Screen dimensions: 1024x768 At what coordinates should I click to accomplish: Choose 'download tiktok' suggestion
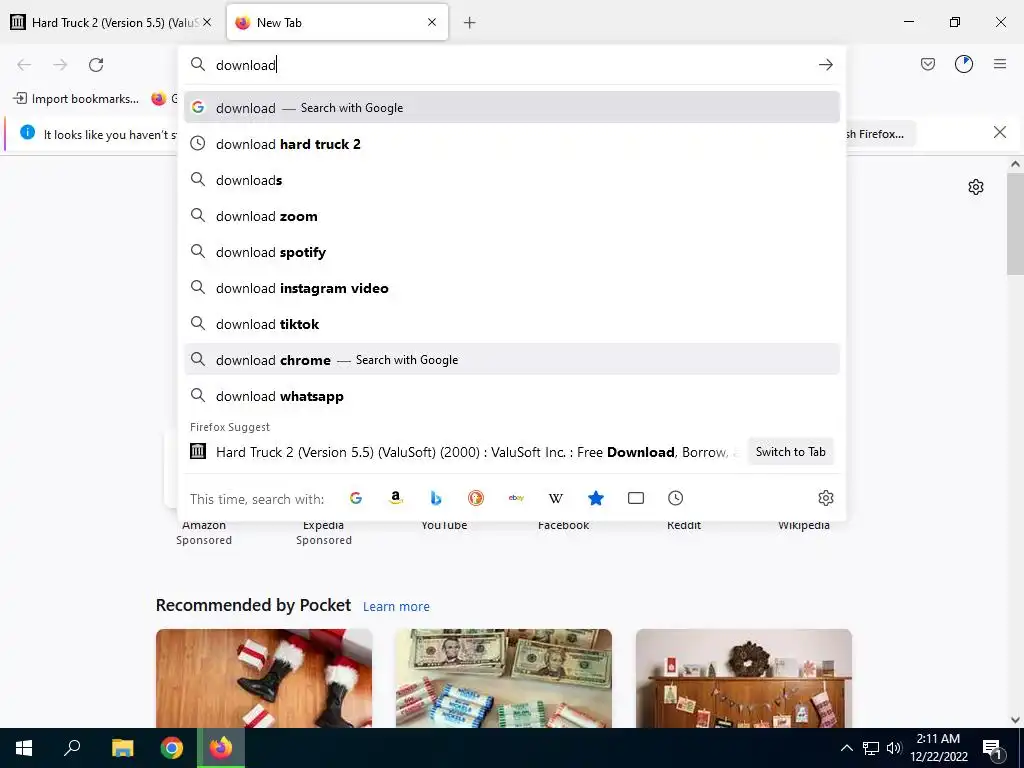[x=511, y=324]
